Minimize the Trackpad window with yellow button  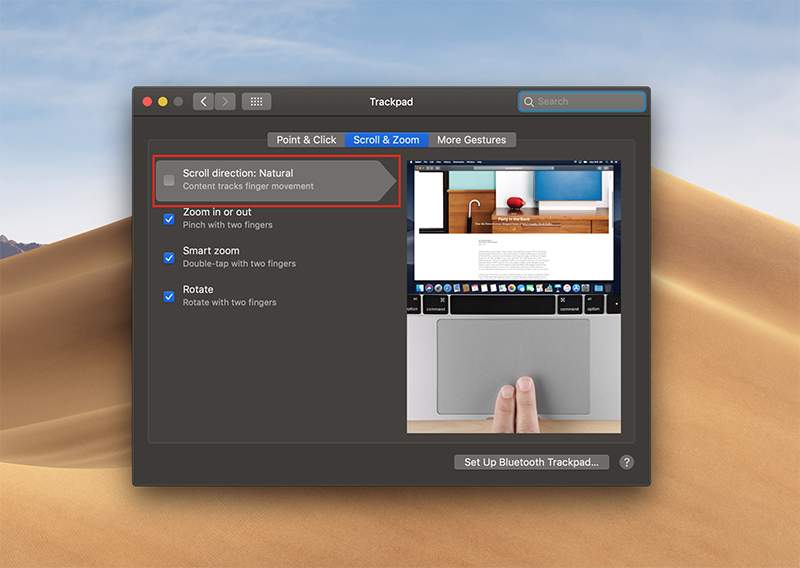(x=162, y=102)
